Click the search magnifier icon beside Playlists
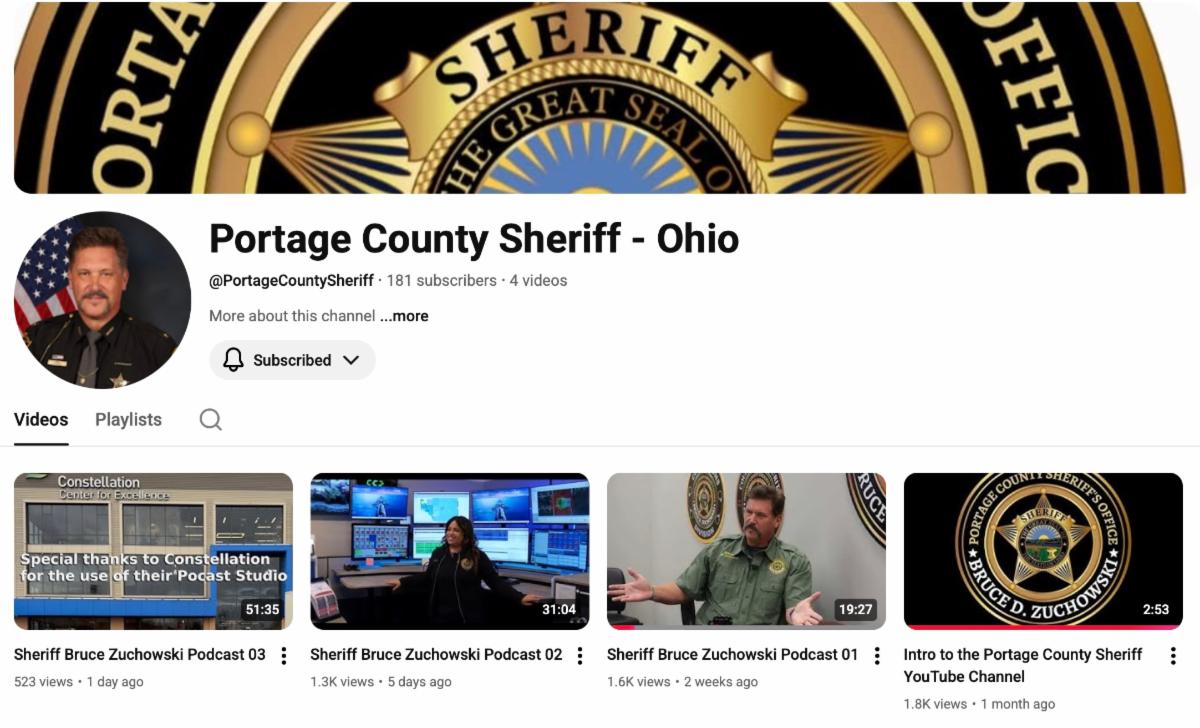 tap(210, 419)
